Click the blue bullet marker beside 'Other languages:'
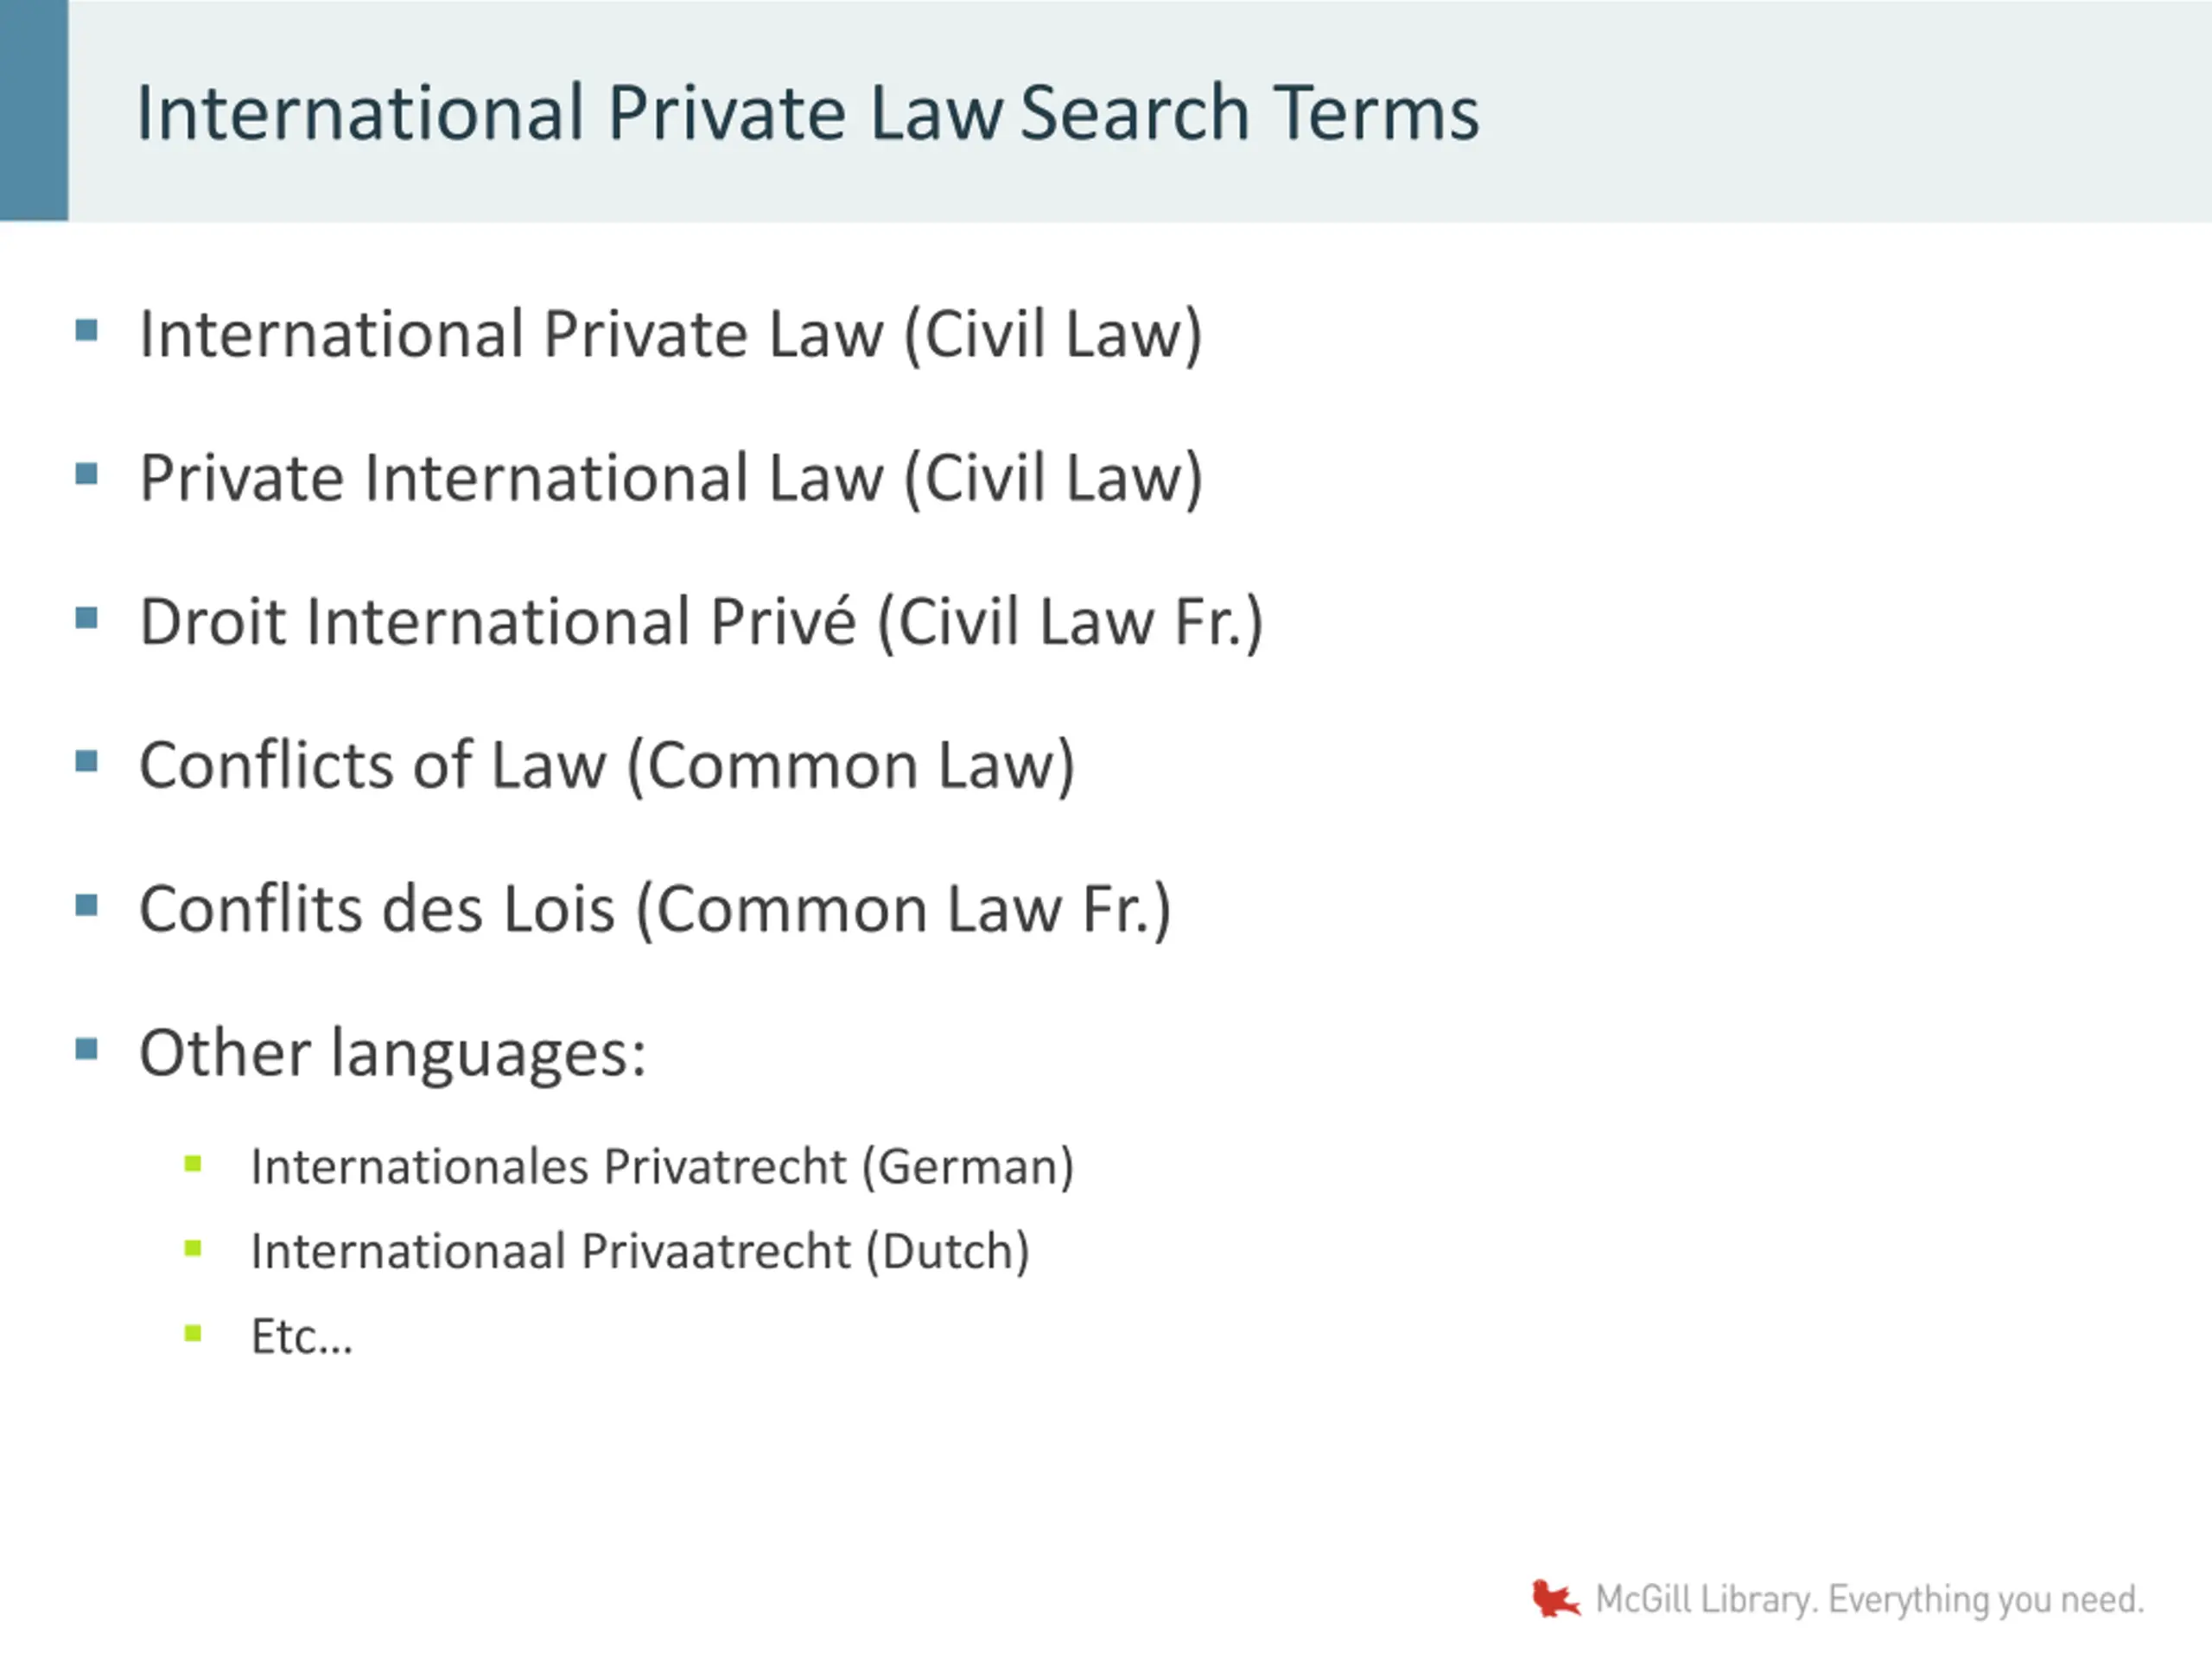The image size is (2212, 1659). click(x=87, y=1049)
